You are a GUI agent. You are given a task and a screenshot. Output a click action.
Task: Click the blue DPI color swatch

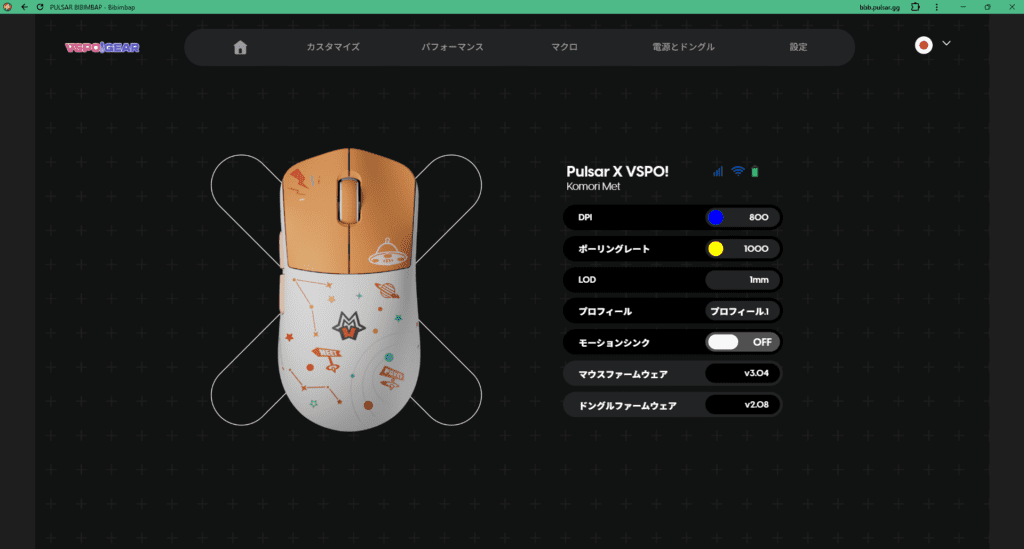pos(715,217)
